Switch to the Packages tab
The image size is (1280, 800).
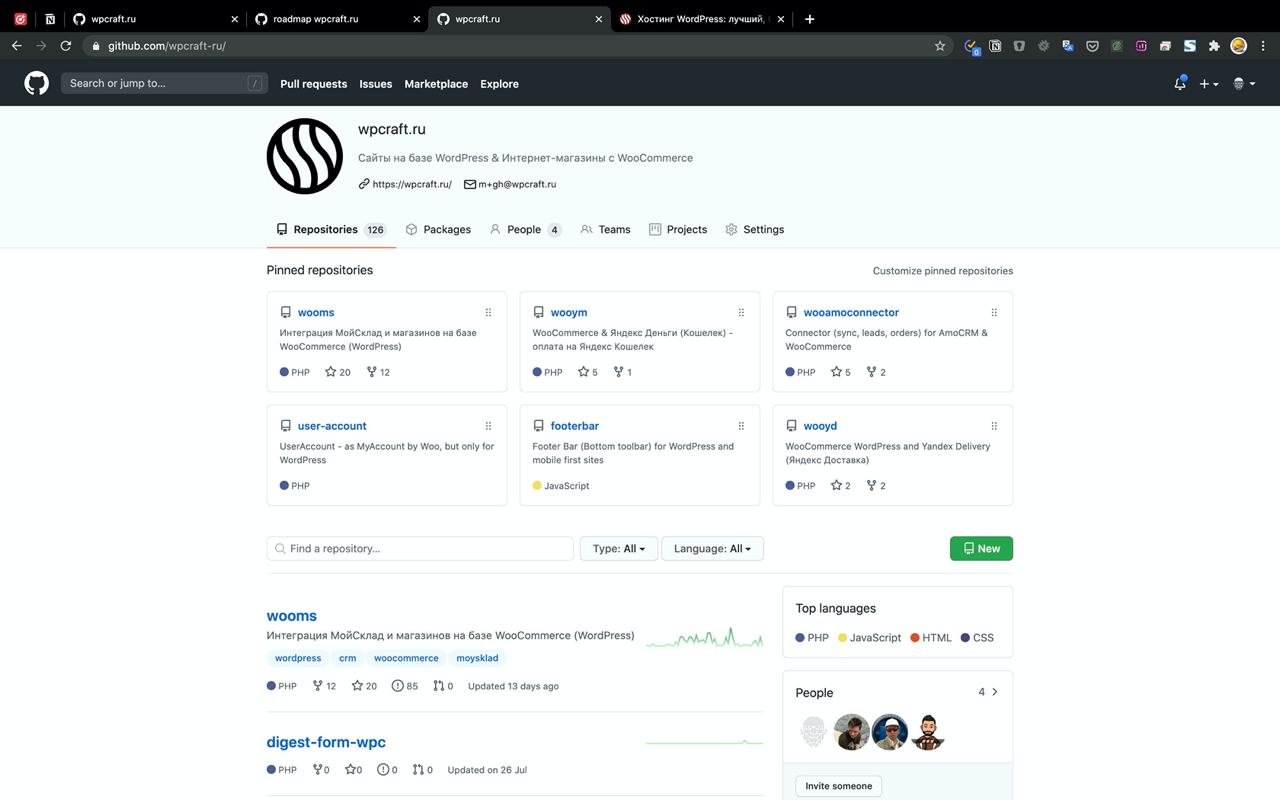click(438, 230)
